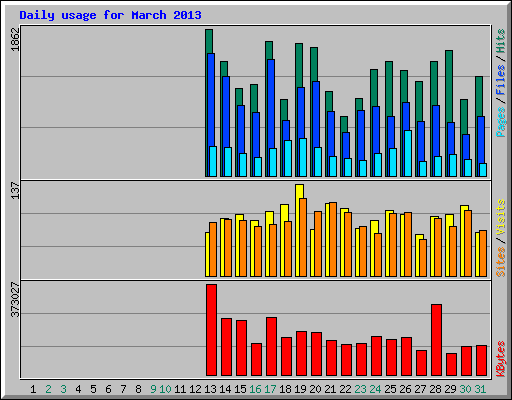Image resolution: width=512 pixels, height=400 pixels.
Task: Select the cyan Pages bar for day 26
Action: coord(407,153)
